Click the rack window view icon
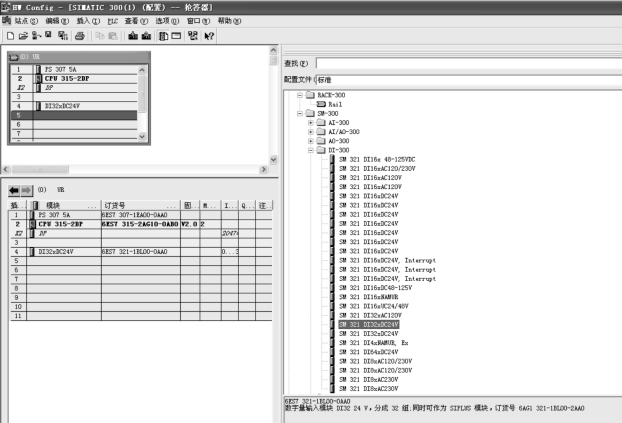Image resolution: width=622 pixels, height=423 pixels. [176, 36]
